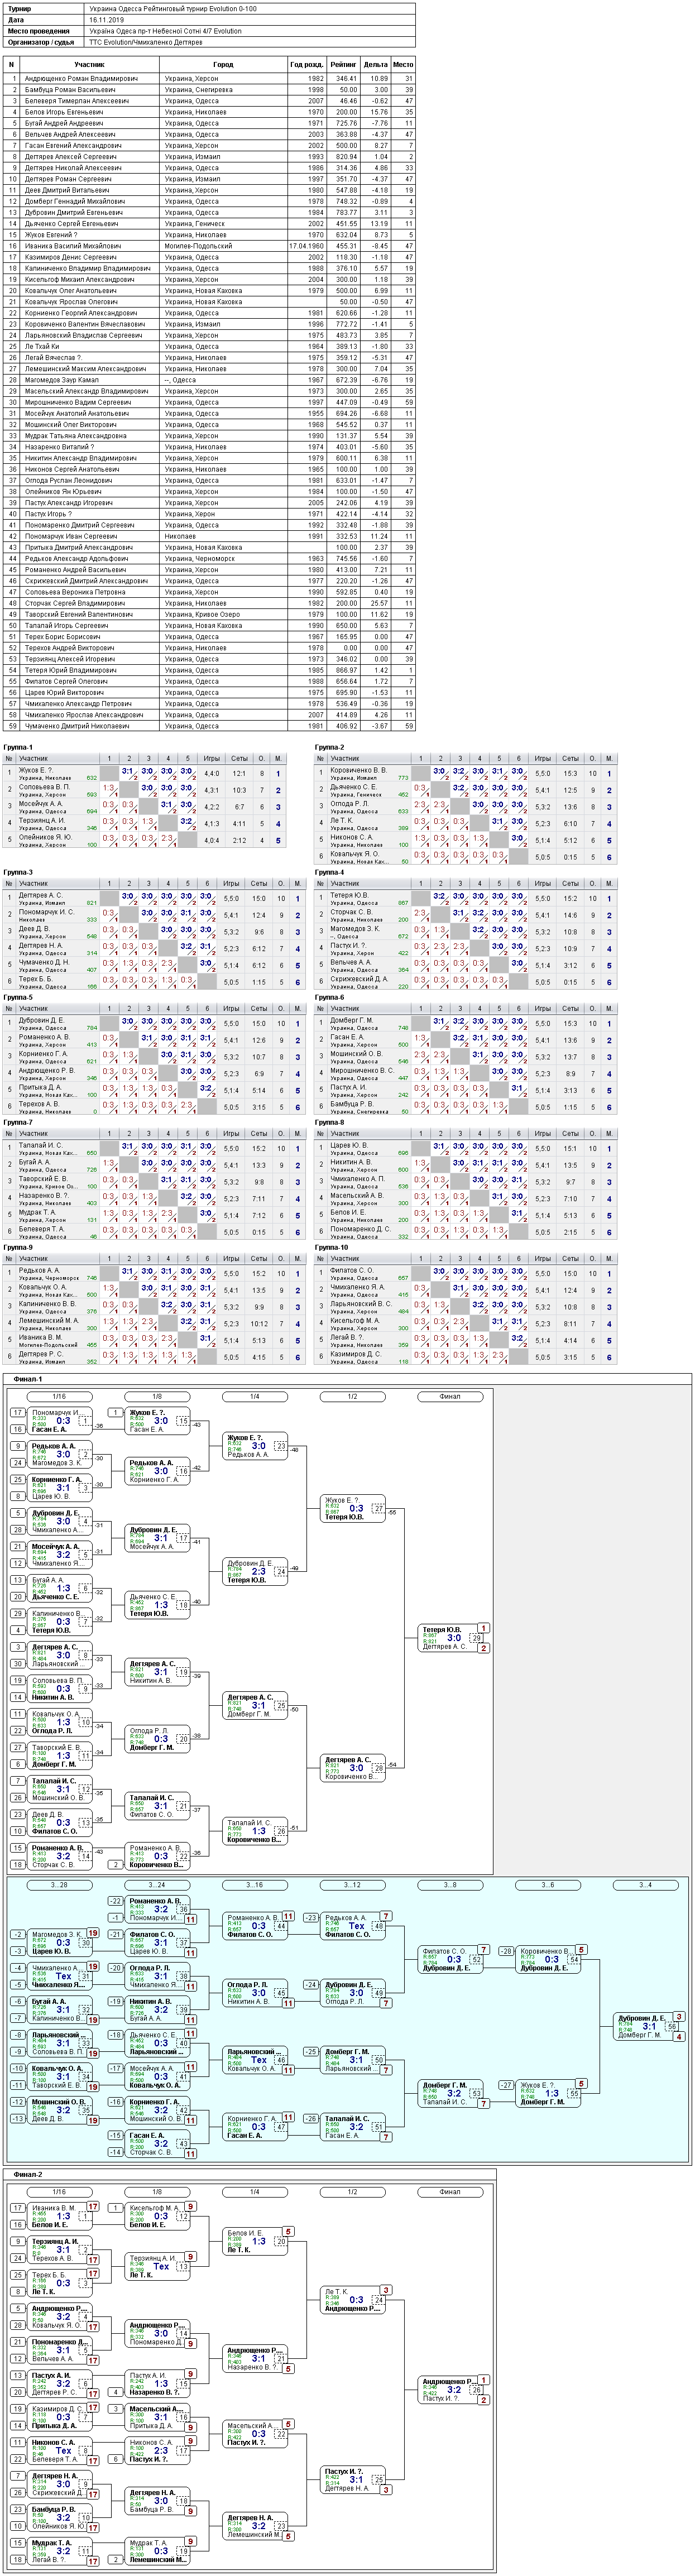Click the 'Организатор / судья' label
This screenshot has width=695, height=2576.
point(41,43)
